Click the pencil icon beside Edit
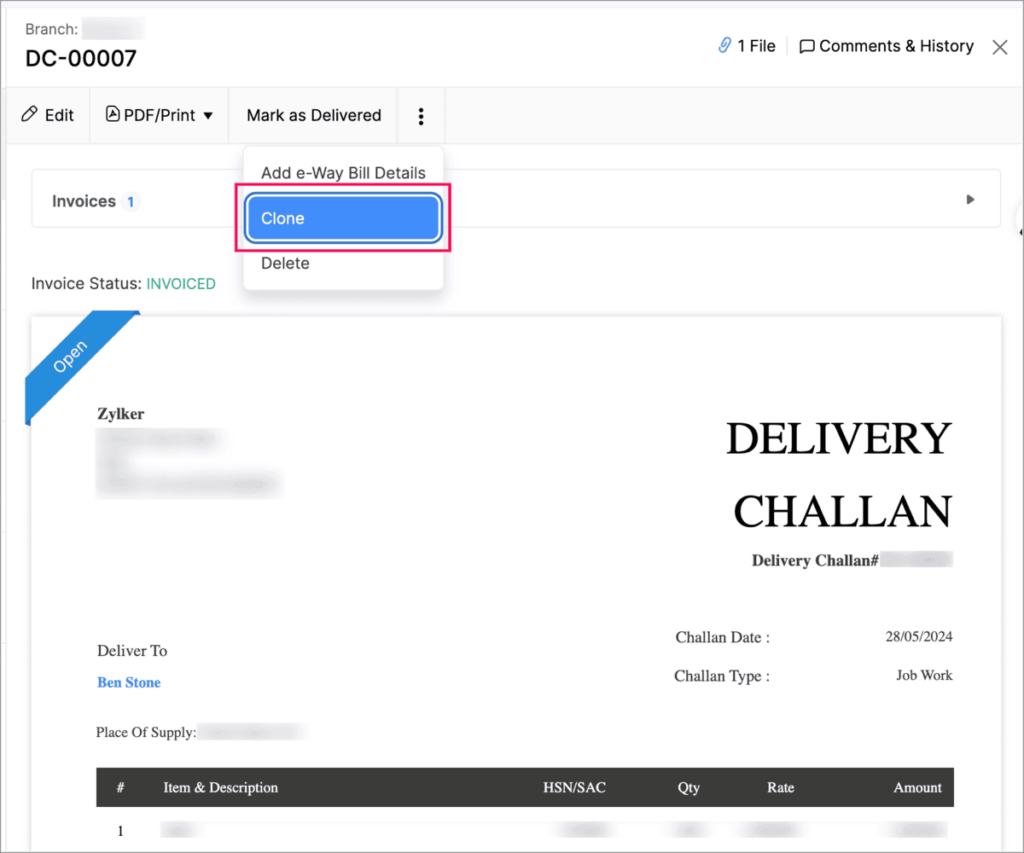1024x853 pixels. (30, 115)
